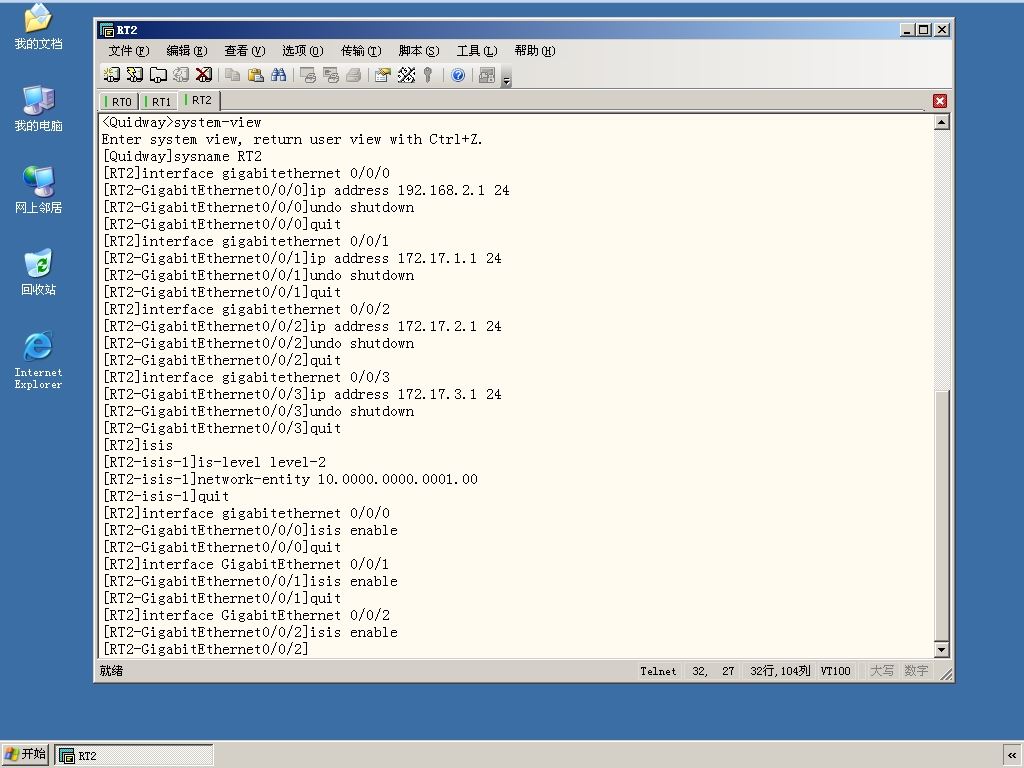1024x768 pixels.
Task: Minimize the RT2 window
Action: [906, 30]
